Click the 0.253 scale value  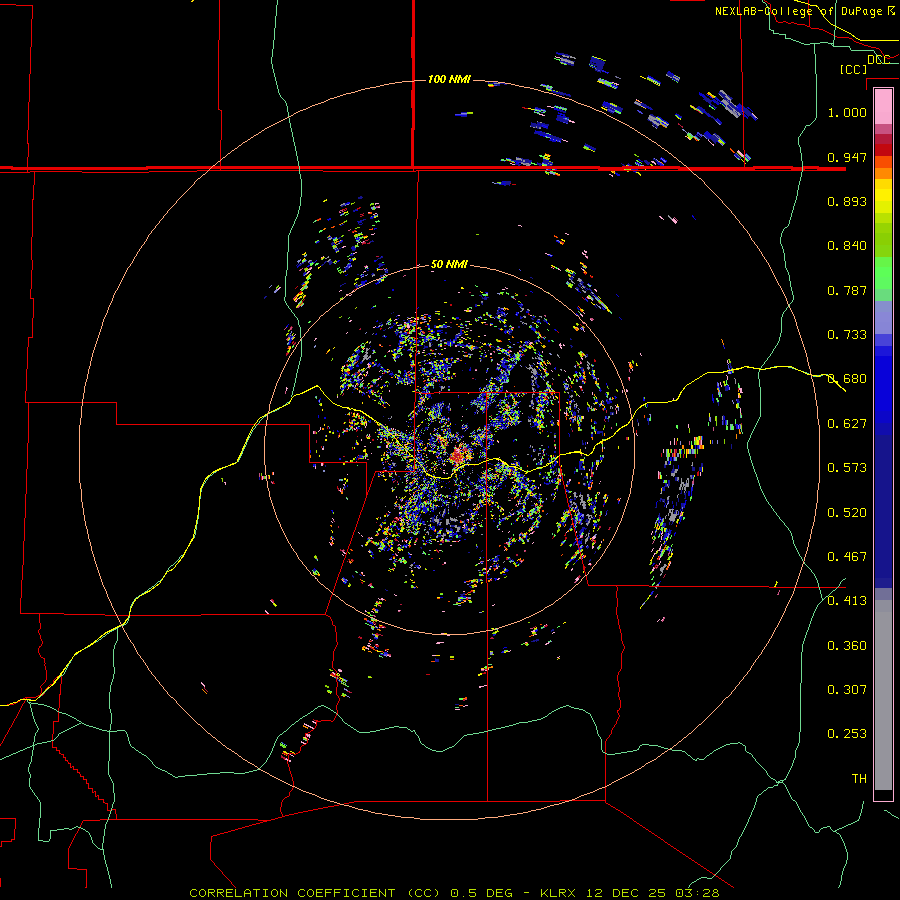pyautogui.click(x=847, y=734)
